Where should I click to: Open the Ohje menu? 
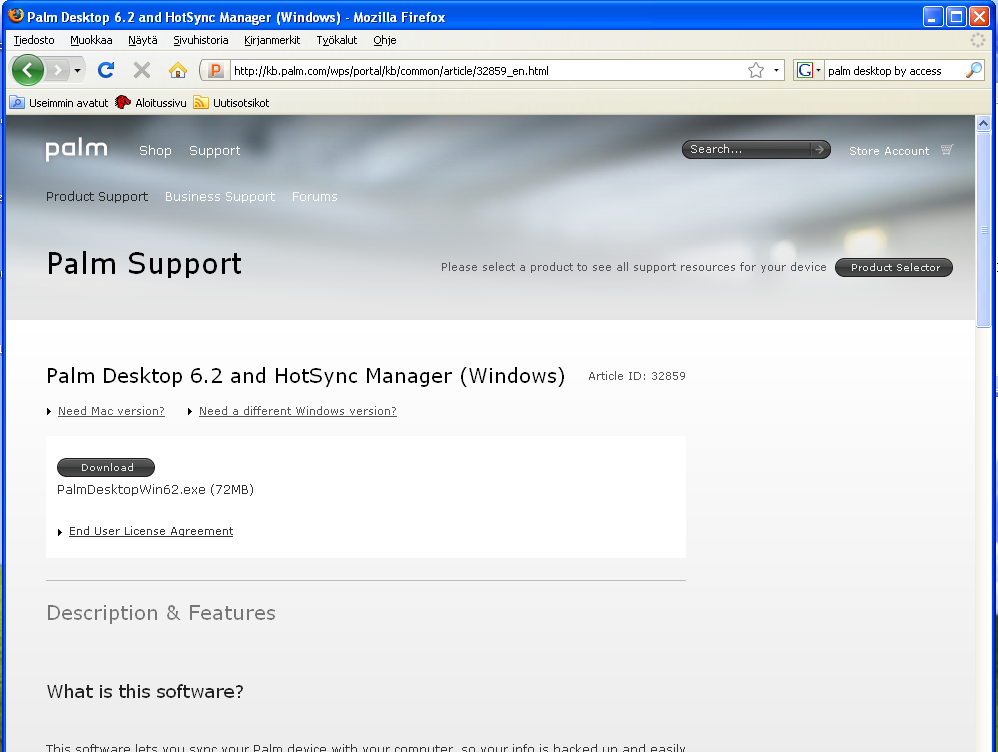[384, 40]
